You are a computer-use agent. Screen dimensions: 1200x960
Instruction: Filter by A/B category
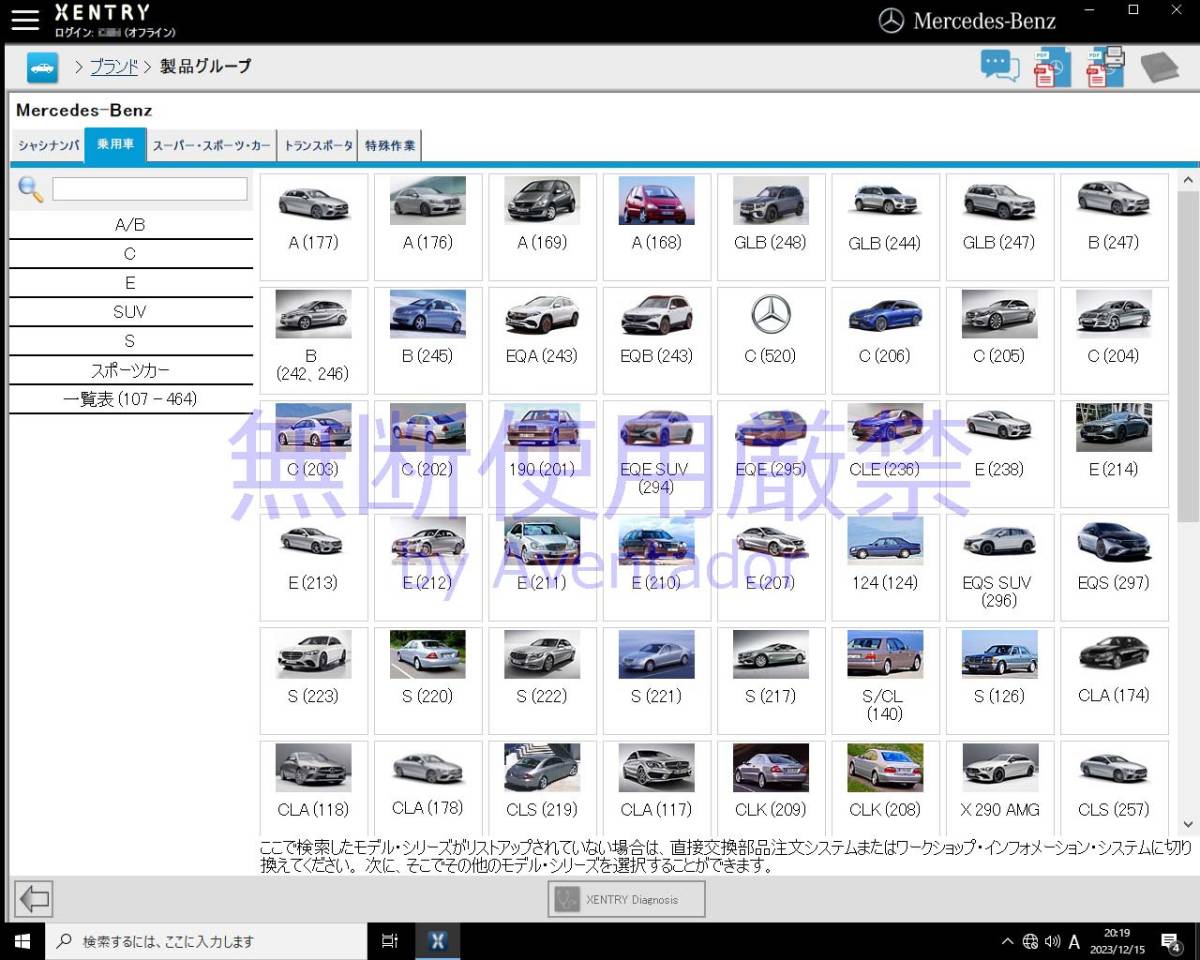(130, 225)
